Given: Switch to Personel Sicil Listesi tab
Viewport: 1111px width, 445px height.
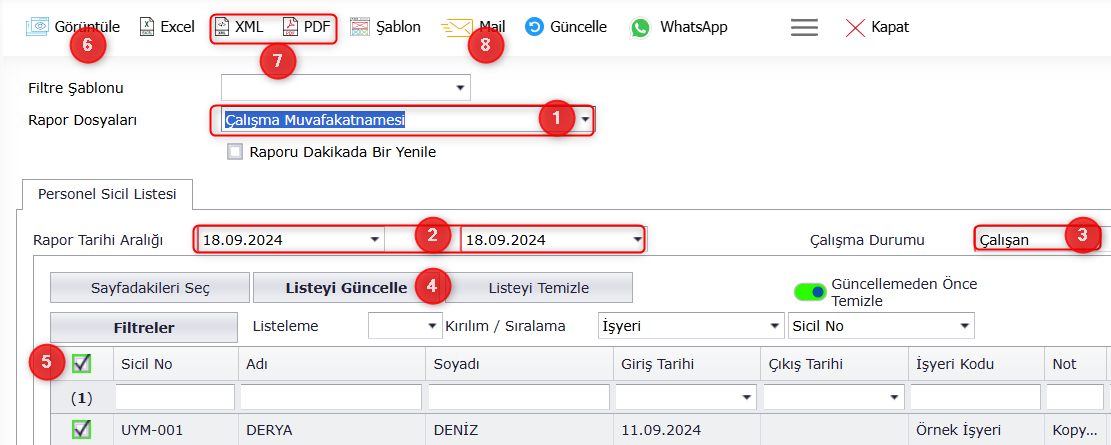Looking at the screenshot, I should [107, 194].
